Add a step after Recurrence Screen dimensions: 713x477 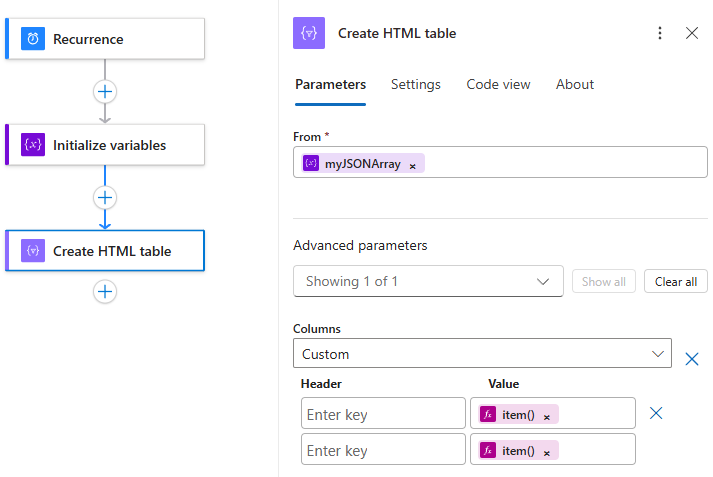click(105, 91)
